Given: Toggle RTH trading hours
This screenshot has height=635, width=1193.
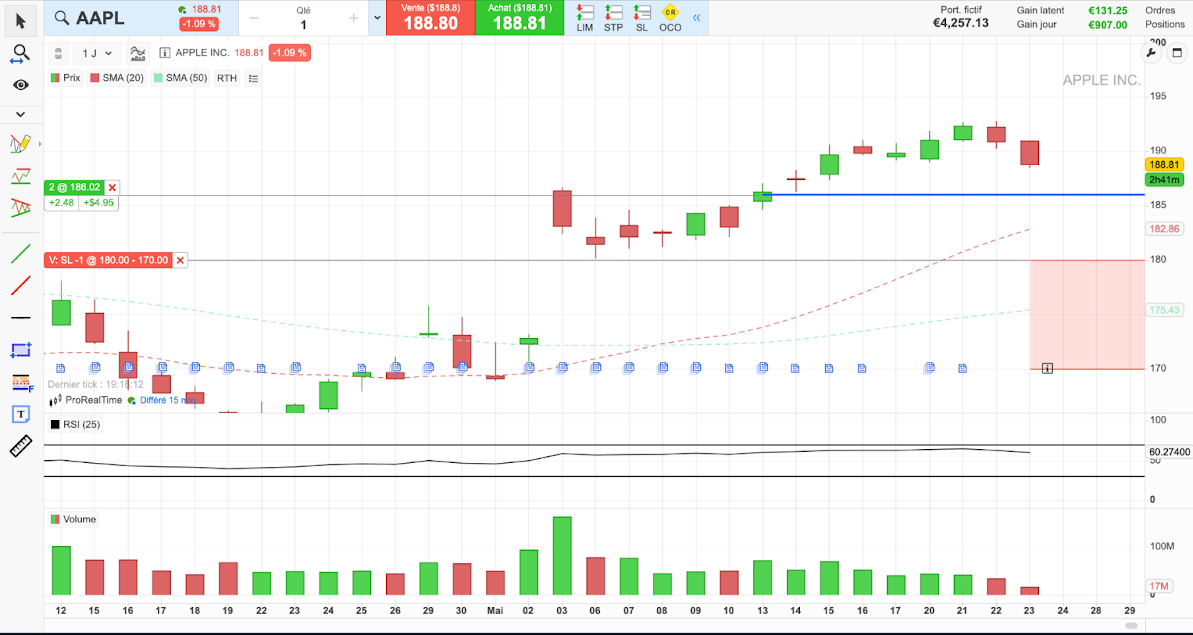Looking at the screenshot, I should 227,78.
